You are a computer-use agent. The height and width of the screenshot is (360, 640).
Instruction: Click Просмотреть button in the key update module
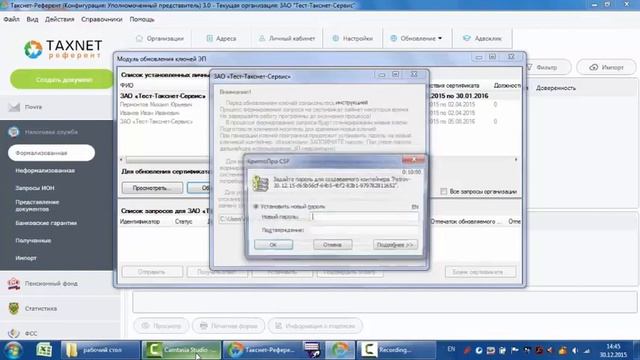click(152, 188)
